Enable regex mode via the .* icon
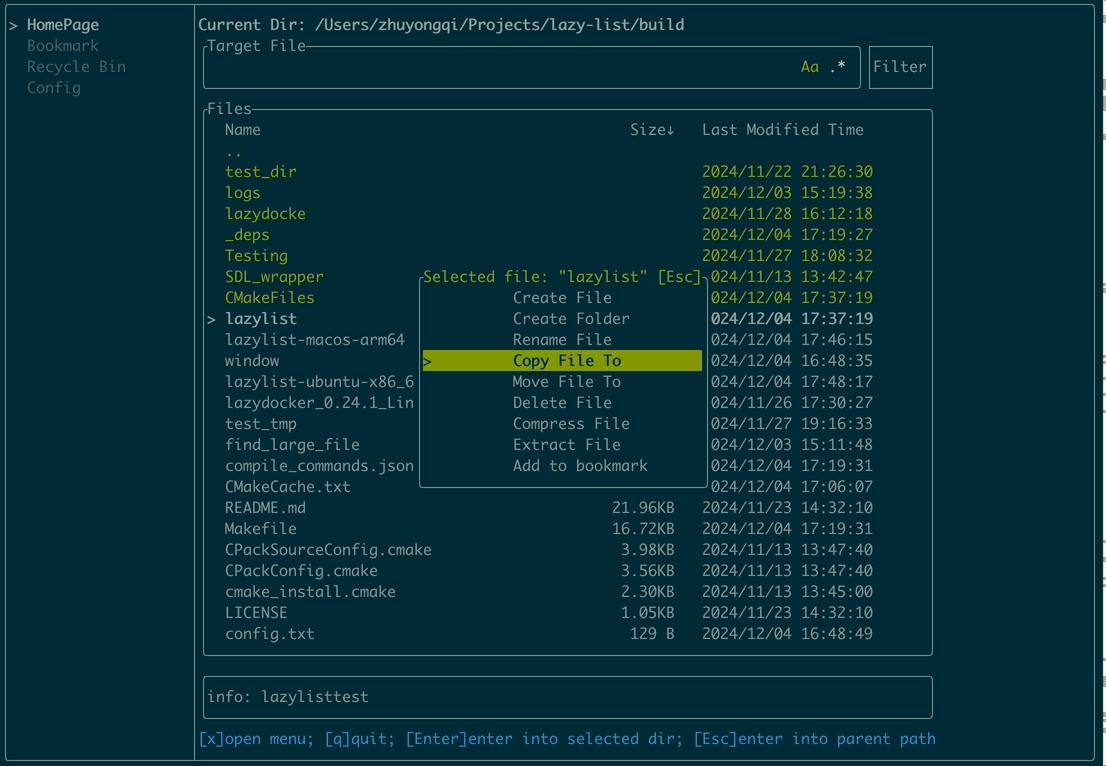 coord(836,66)
